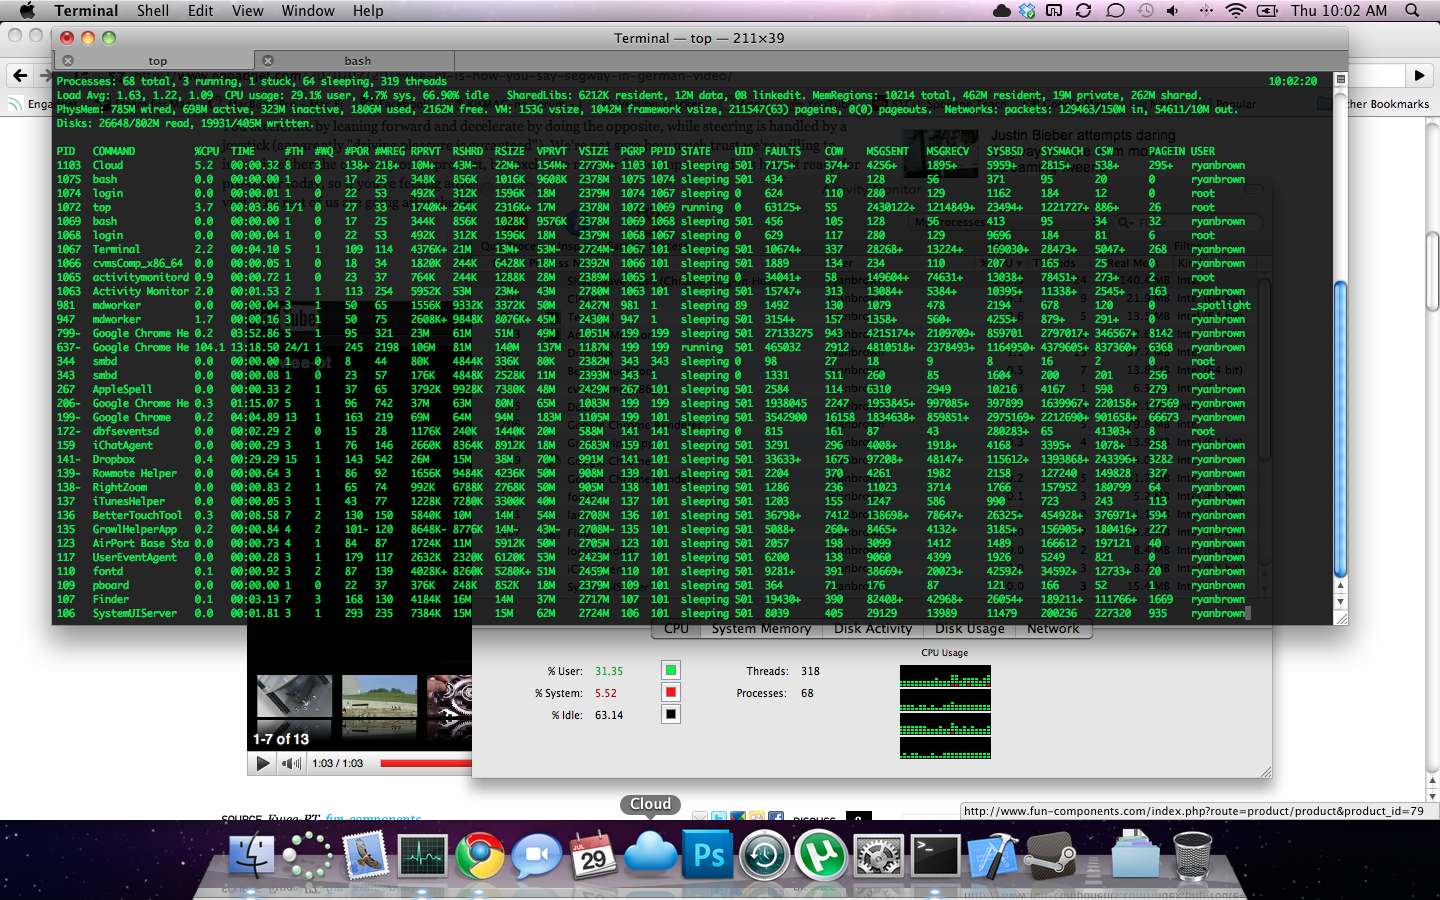Open System Preferences gear in Dock

(x=879, y=857)
